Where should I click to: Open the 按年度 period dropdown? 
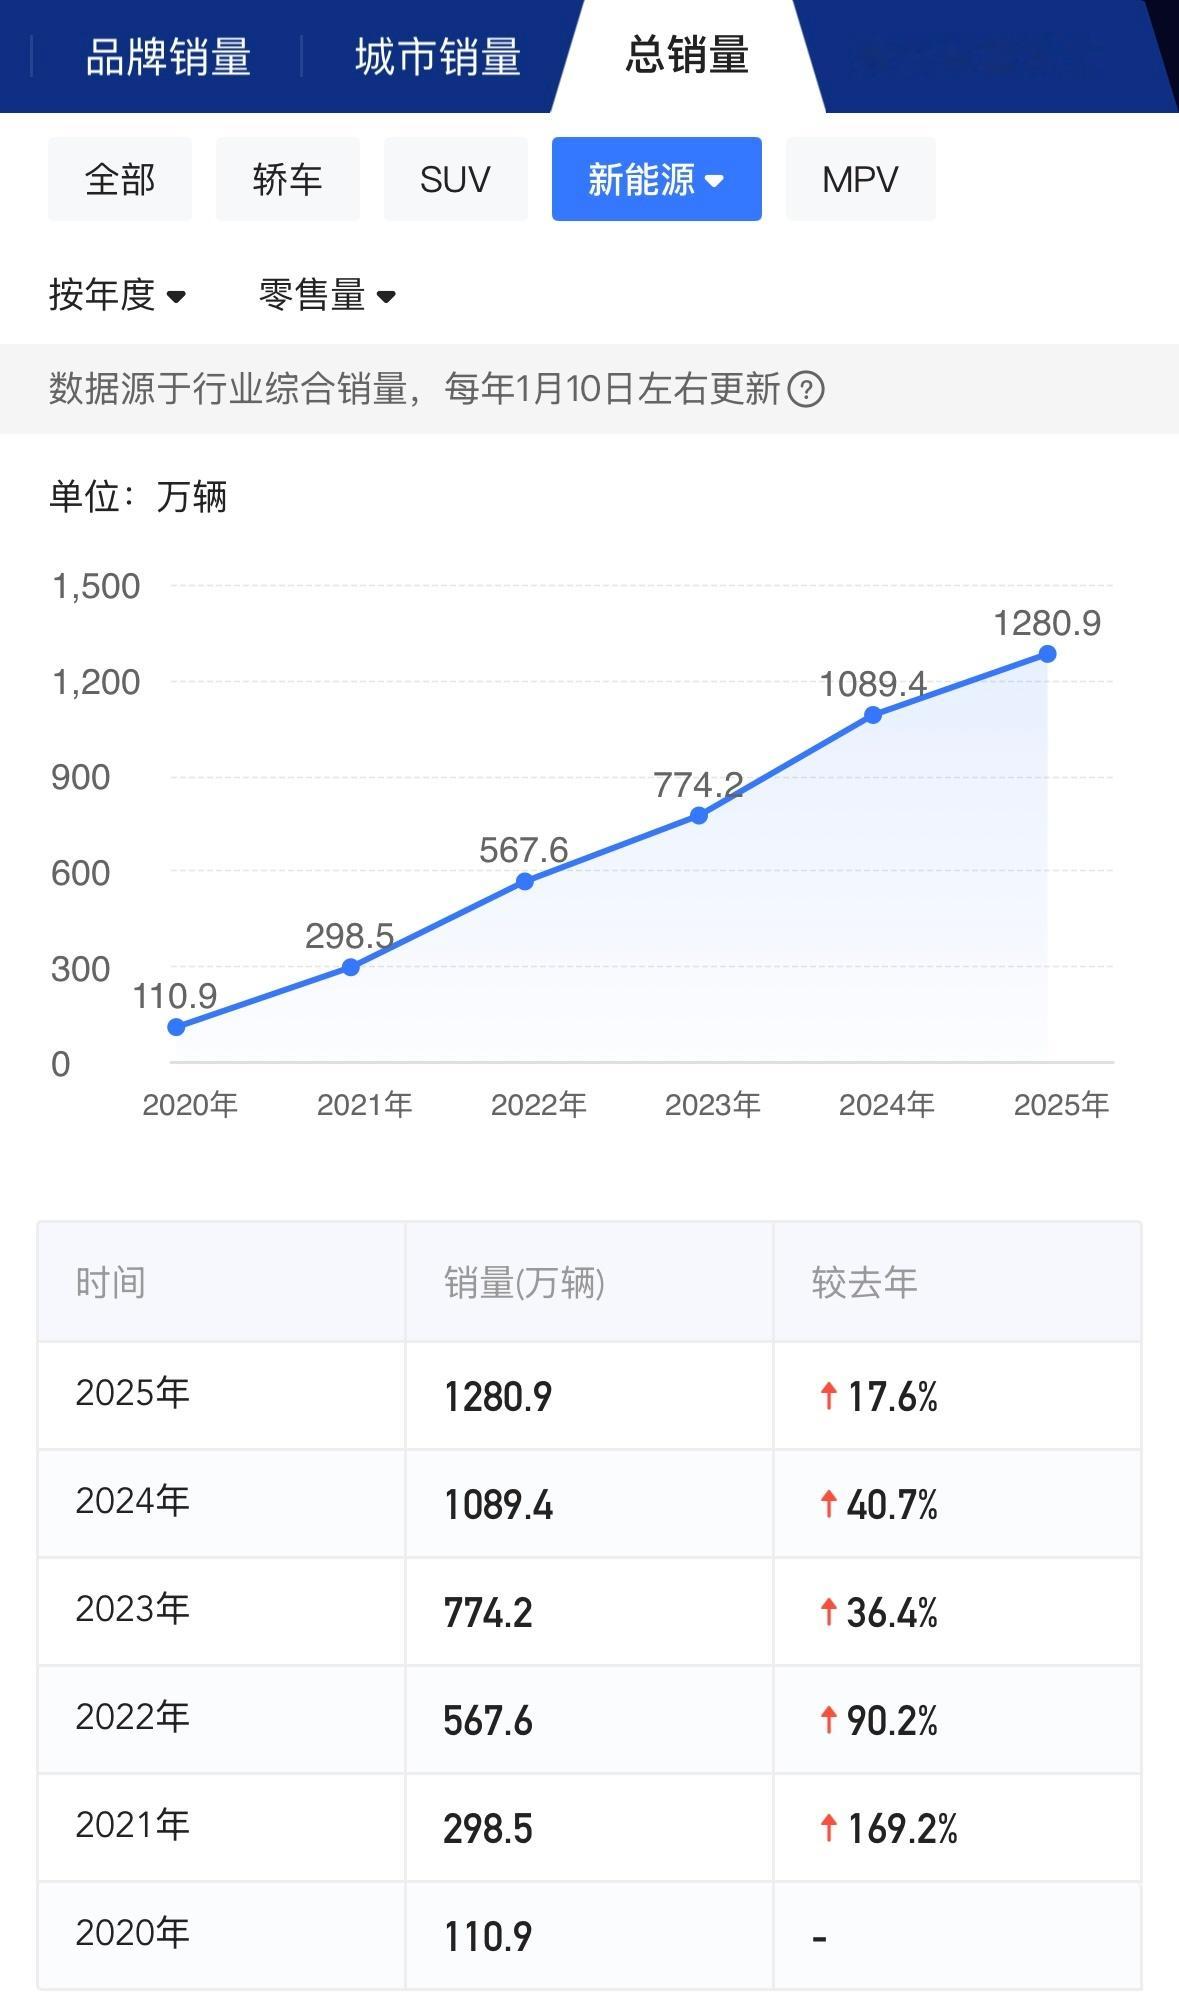(118, 295)
